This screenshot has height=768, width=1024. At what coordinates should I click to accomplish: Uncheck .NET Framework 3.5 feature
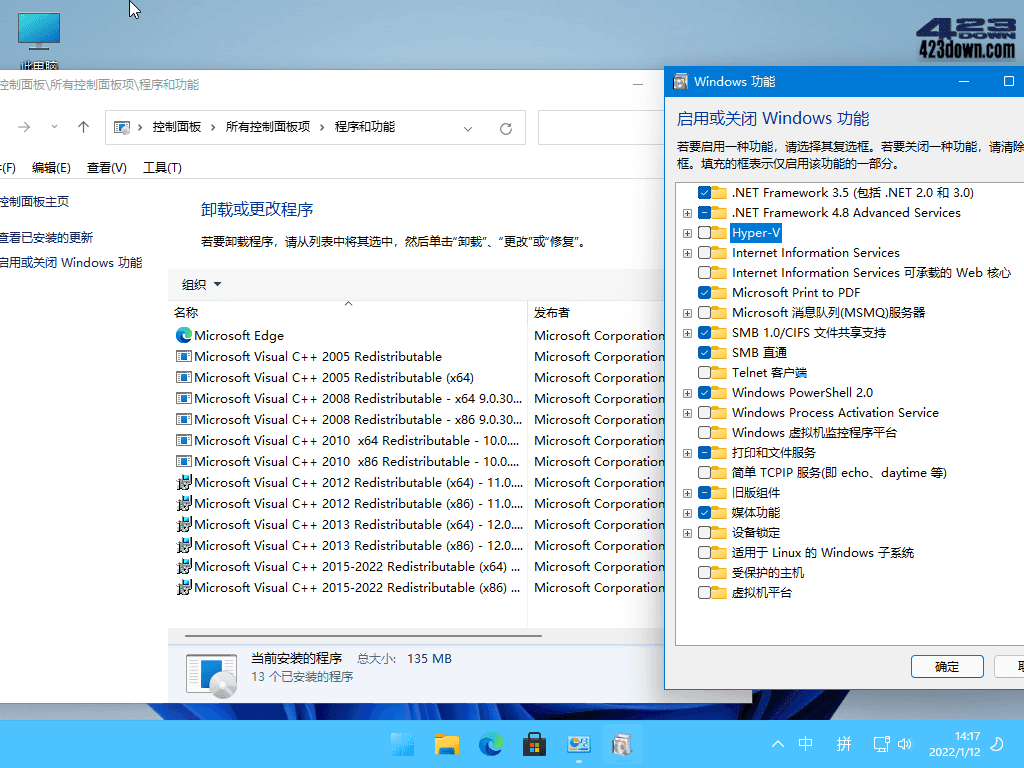point(704,193)
